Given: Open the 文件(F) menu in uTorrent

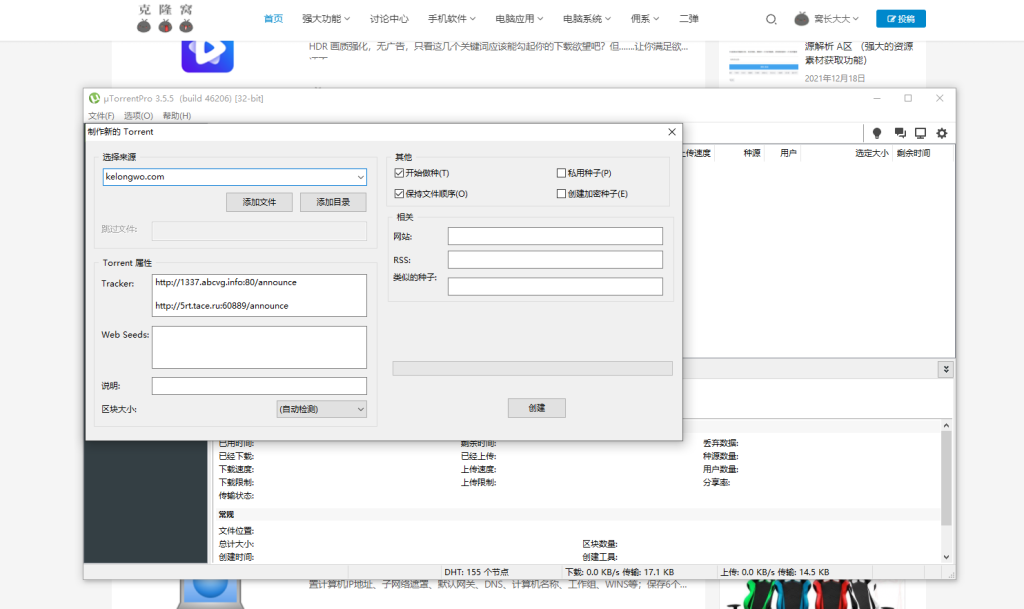Looking at the screenshot, I should coord(101,116).
